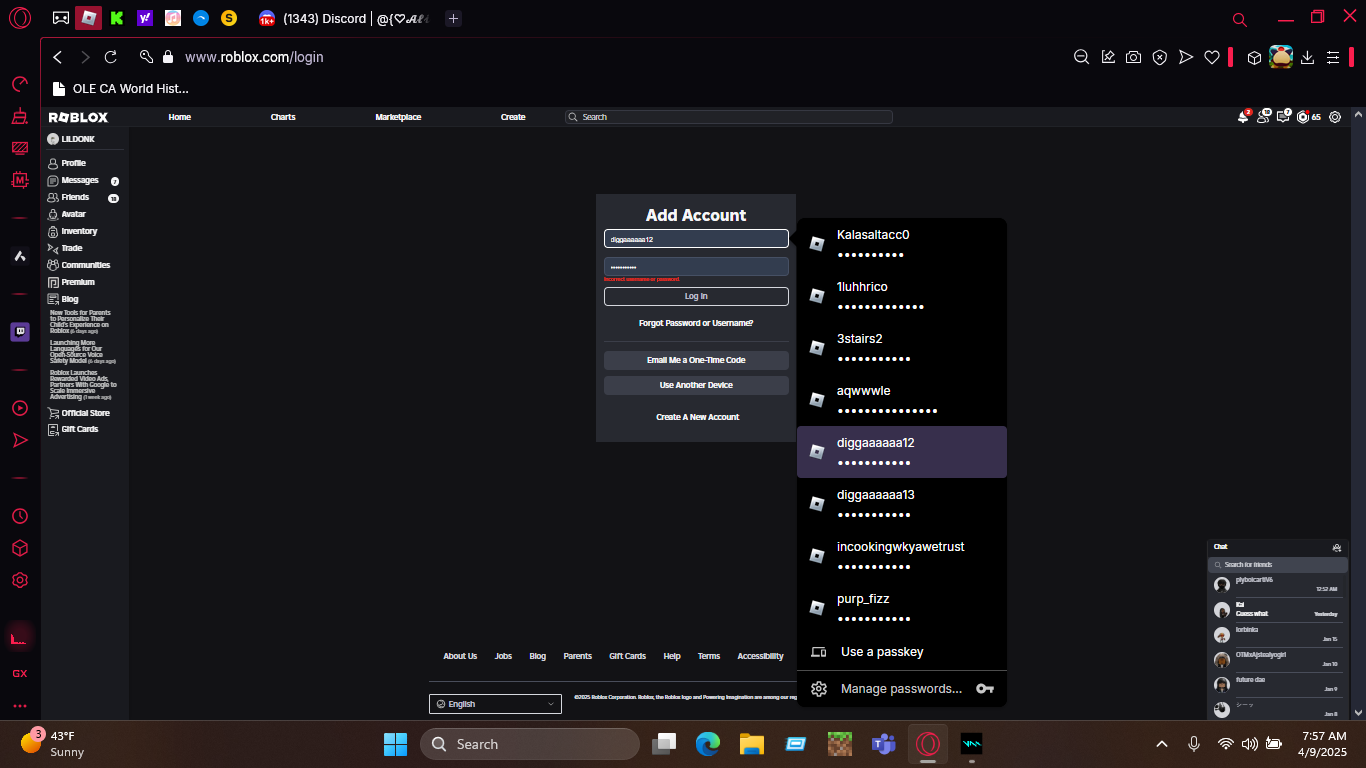Viewport: 1366px width, 768px height.
Task: Open the GX Corner sidebar button
Action: [20, 673]
